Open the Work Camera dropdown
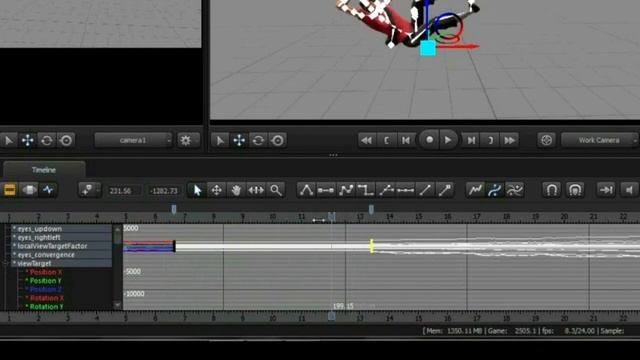This screenshot has height=360, width=640. 599,140
